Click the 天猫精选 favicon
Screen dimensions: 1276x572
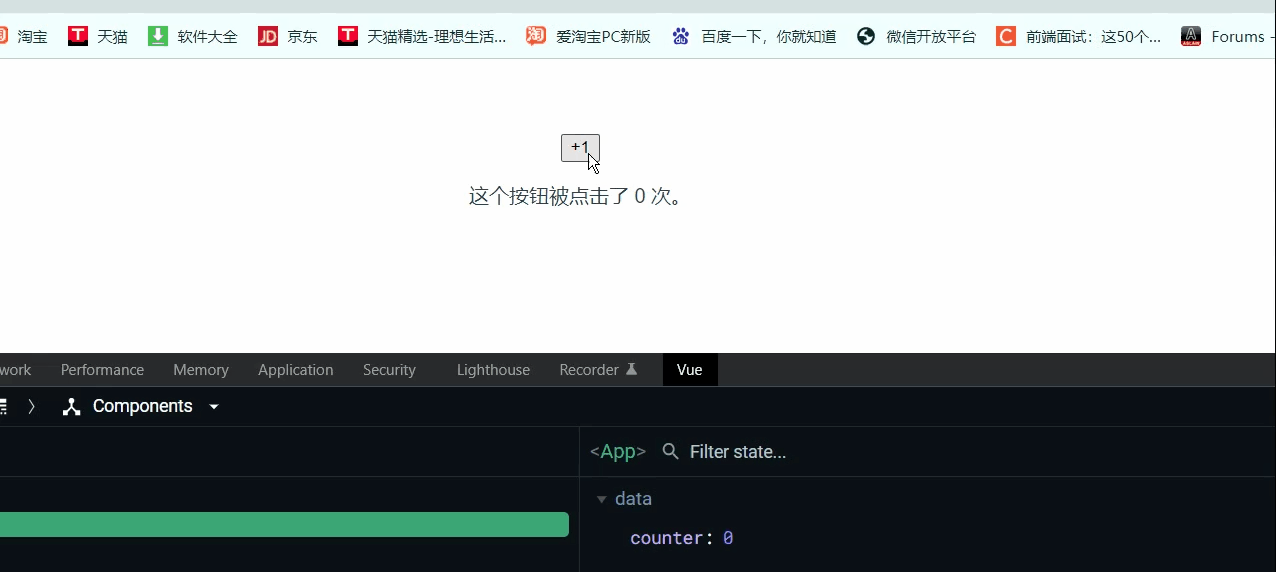348,36
